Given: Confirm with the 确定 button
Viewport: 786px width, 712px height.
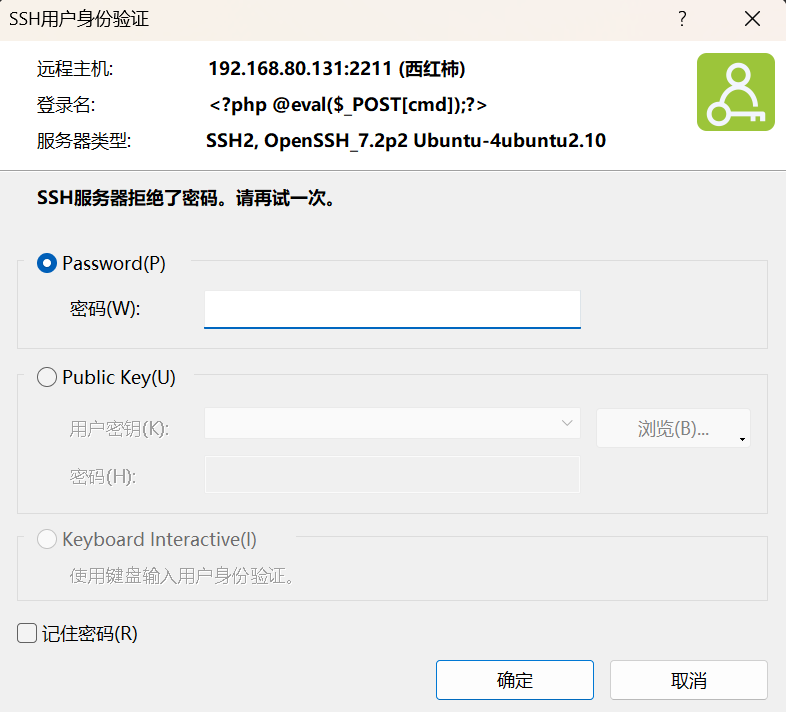Looking at the screenshot, I should pyautogui.click(x=515, y=680).
